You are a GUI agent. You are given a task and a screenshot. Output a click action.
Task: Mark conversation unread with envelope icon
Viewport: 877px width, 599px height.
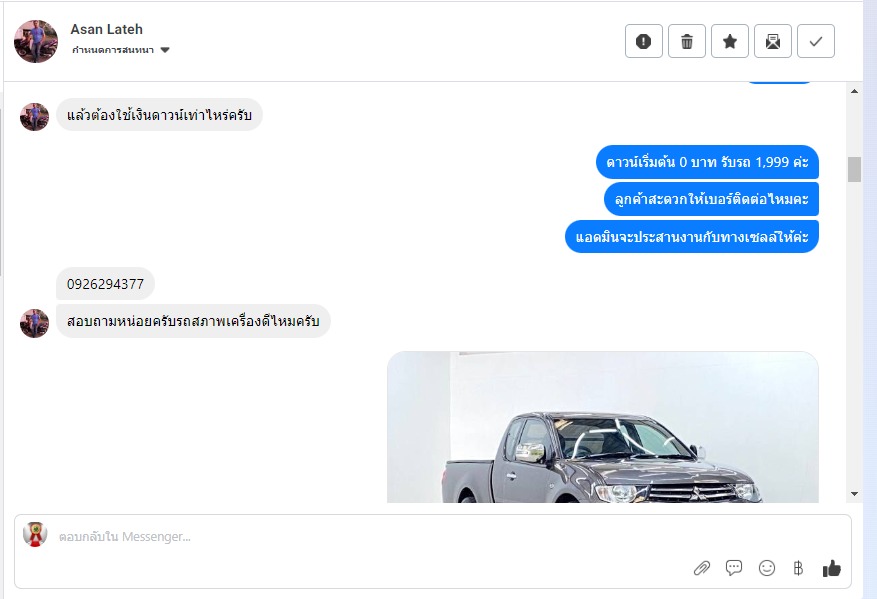[x=773, y=41]
